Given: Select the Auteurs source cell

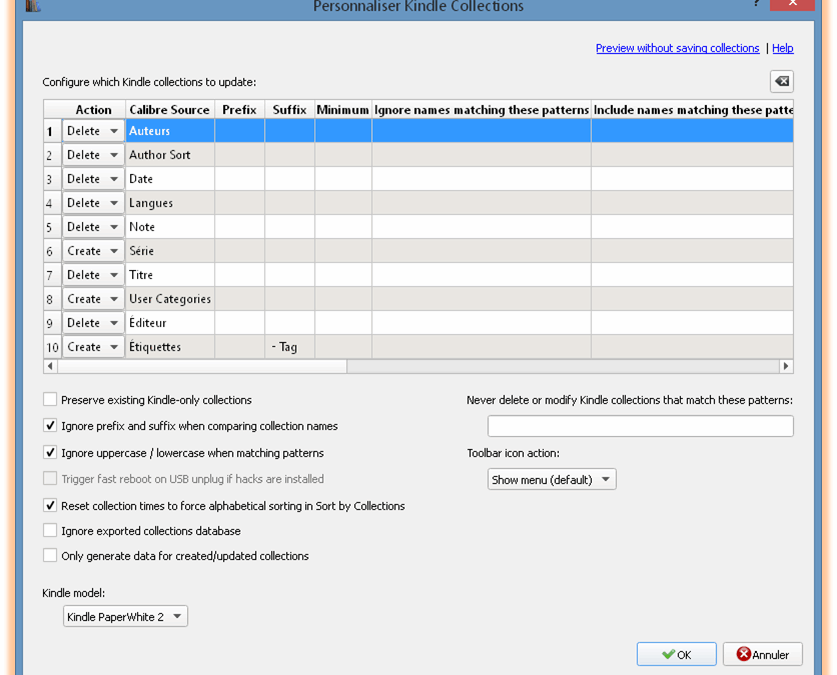Looking at the screenshot, I should pos(170,131).
